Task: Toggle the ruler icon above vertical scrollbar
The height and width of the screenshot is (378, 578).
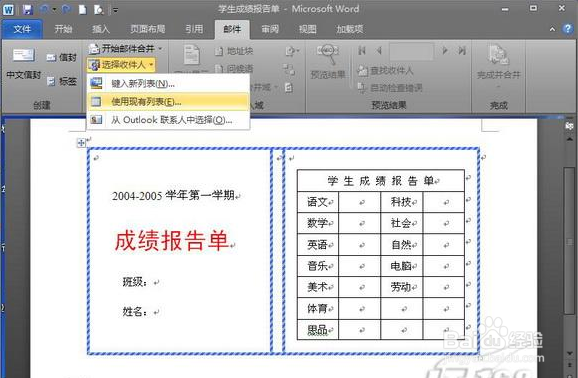Action: tap(569, 126)
